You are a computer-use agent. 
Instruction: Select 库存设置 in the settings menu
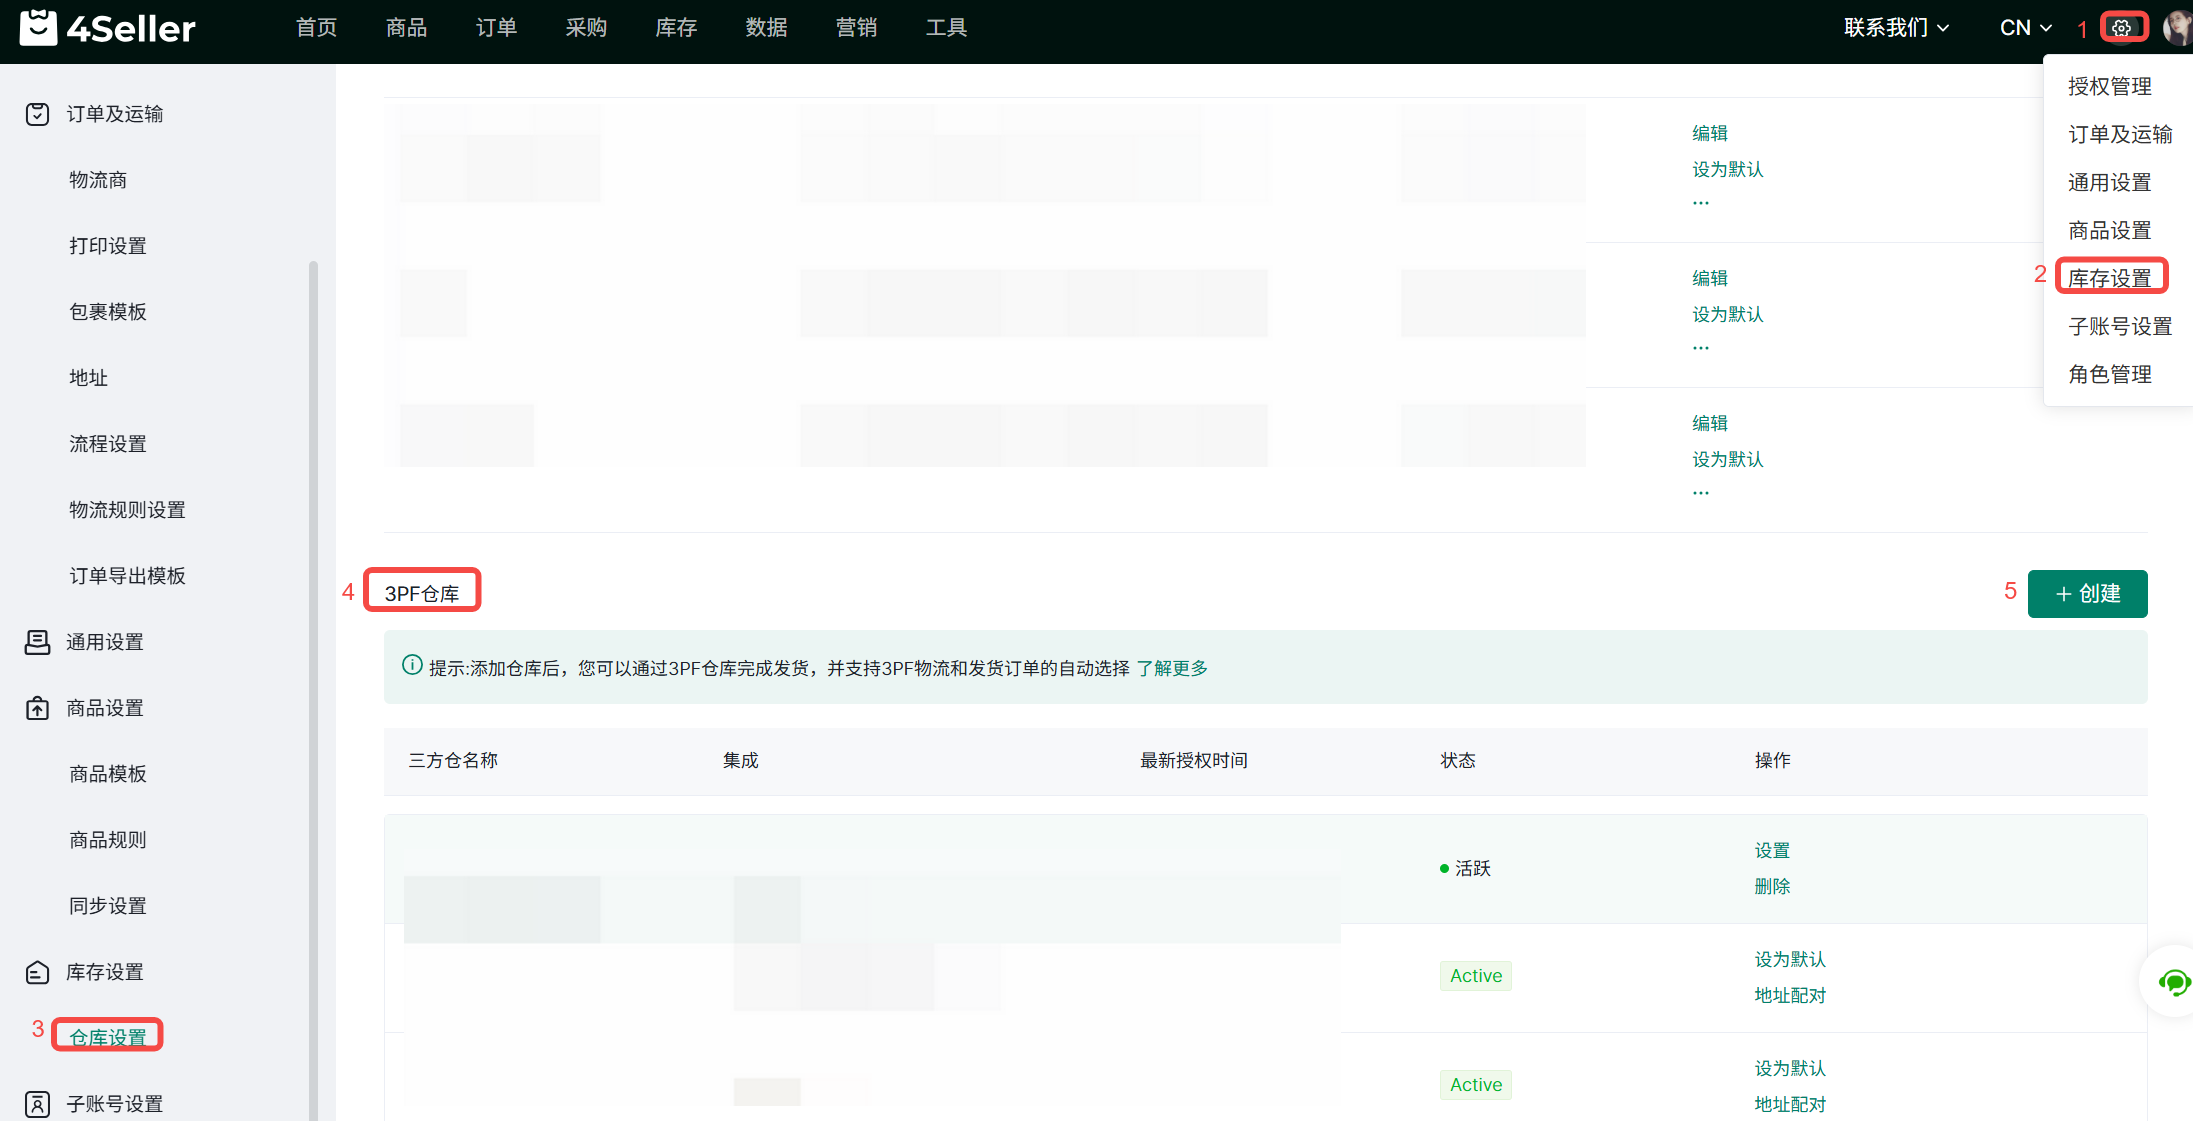(x=2110, y=278)
